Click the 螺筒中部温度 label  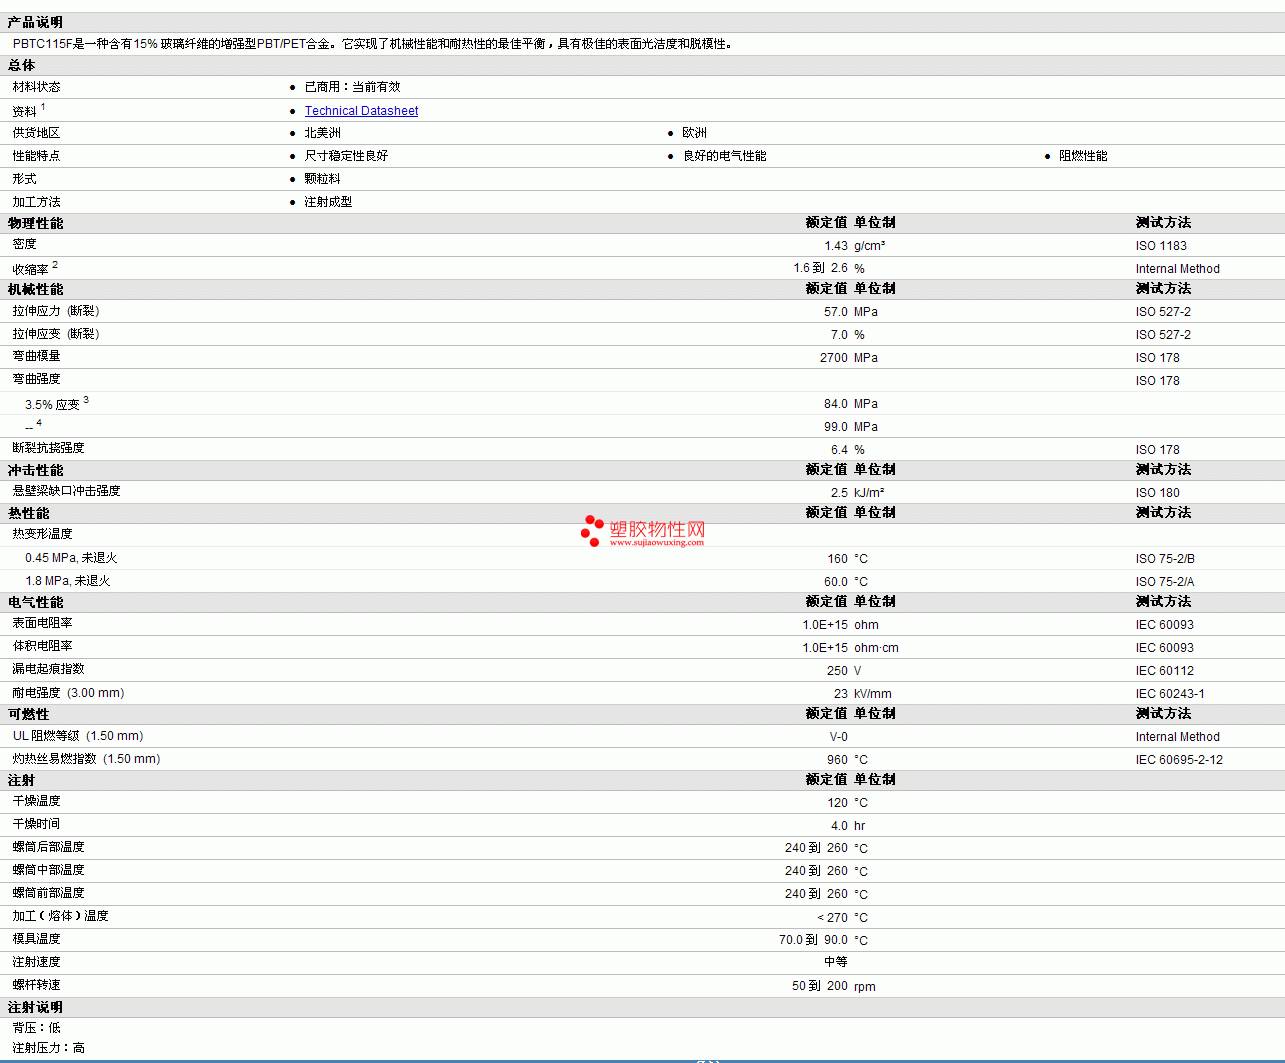(48, 870)
